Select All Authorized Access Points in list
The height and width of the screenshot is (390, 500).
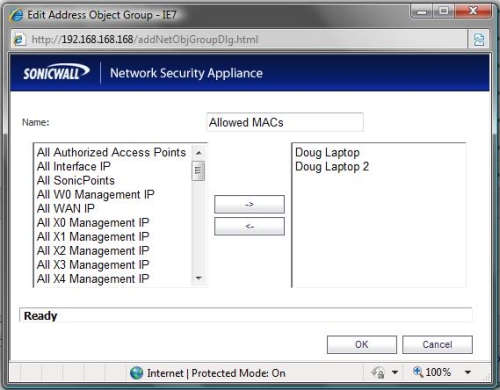[x=111, y=152]
